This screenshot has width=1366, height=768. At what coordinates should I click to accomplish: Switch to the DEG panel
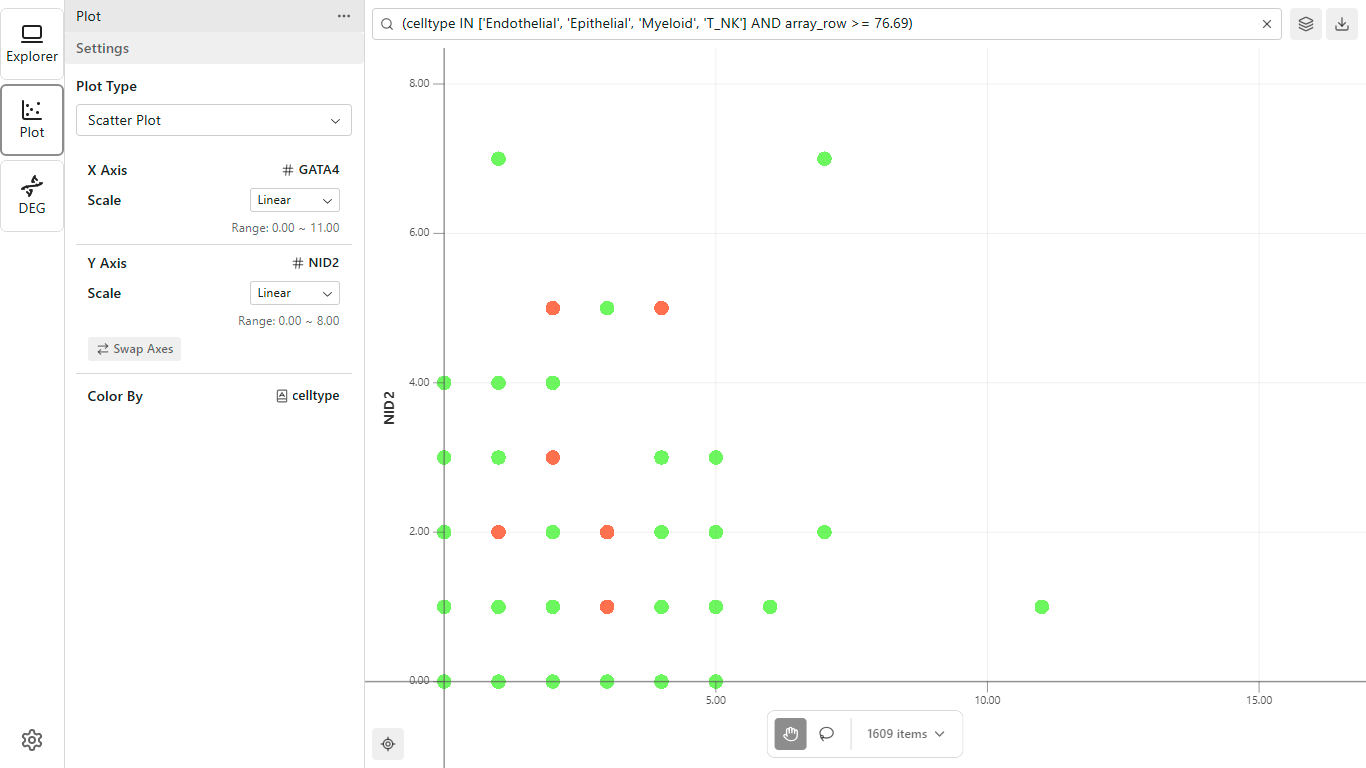pyautogui.click(x=32, y=195)
